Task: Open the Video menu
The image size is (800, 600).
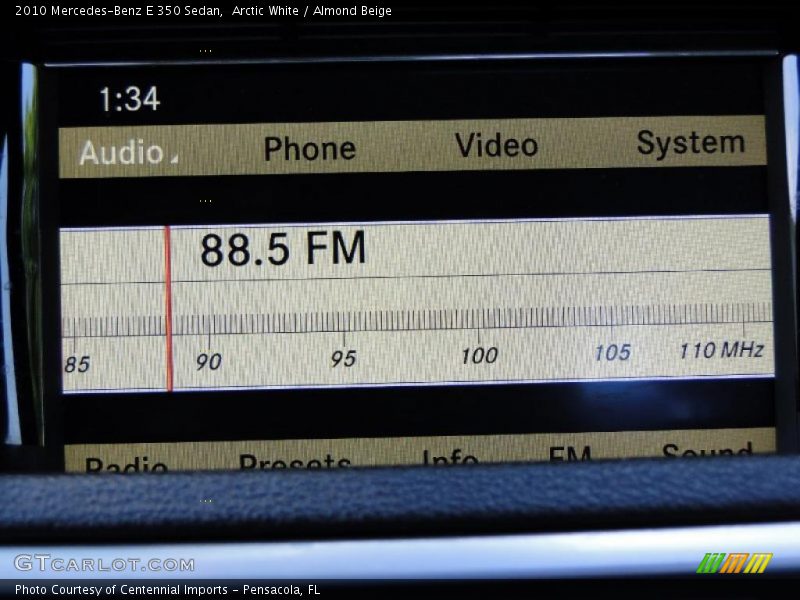Action: 496,145
